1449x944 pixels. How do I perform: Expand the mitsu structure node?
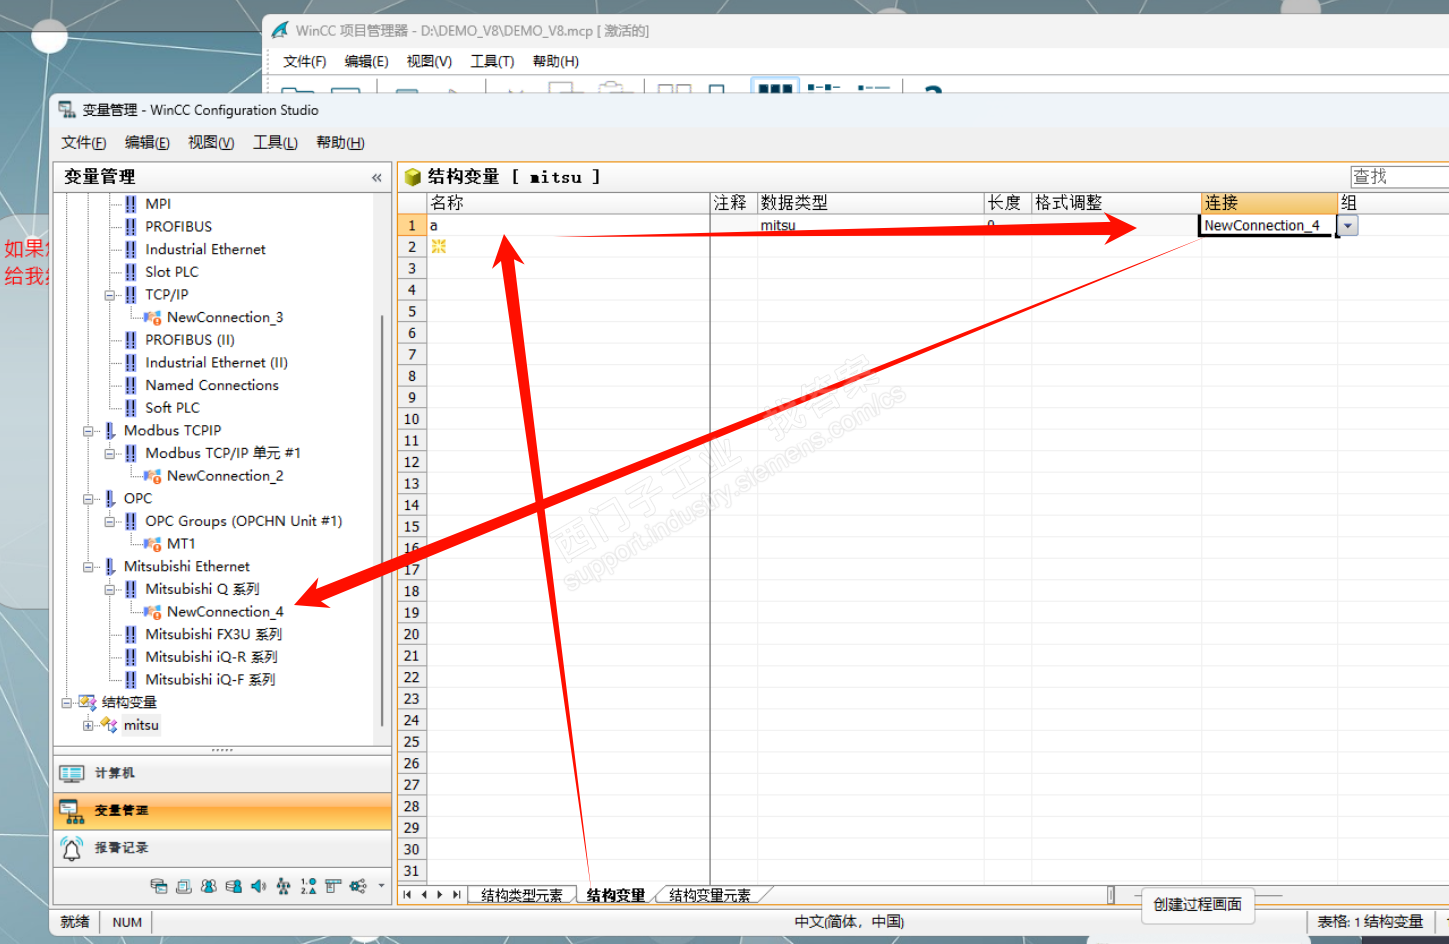[88, 725]
